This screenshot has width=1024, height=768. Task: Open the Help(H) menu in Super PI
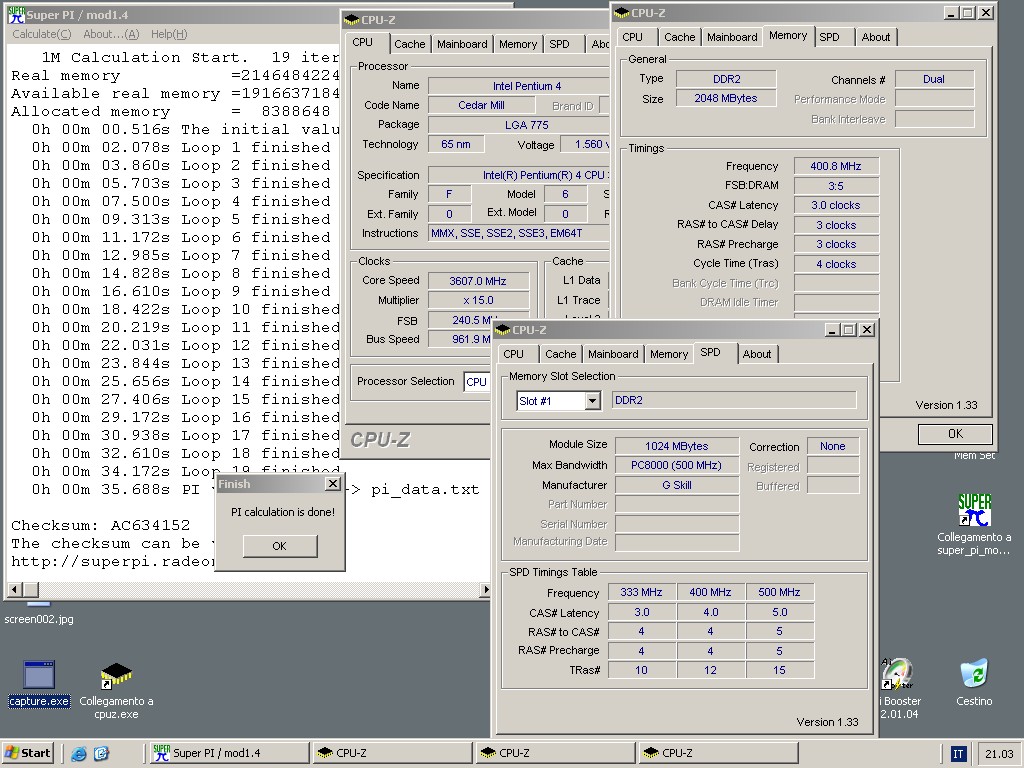point(169,34)
